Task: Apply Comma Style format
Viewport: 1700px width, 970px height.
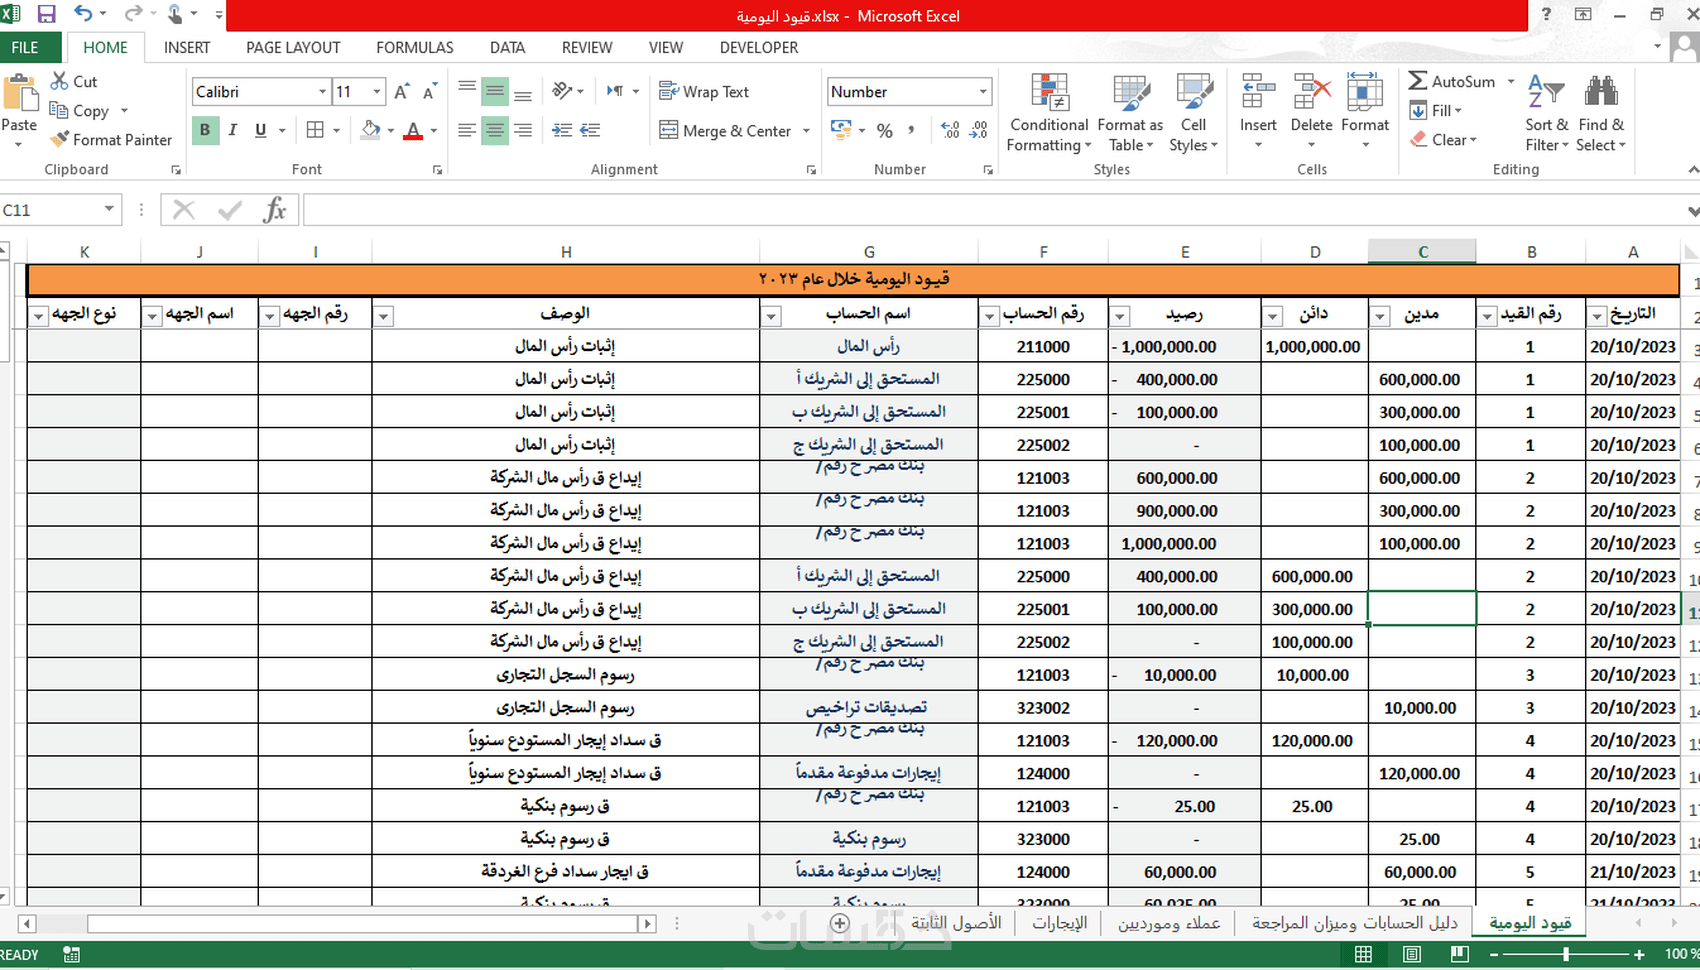Action: 911,131
